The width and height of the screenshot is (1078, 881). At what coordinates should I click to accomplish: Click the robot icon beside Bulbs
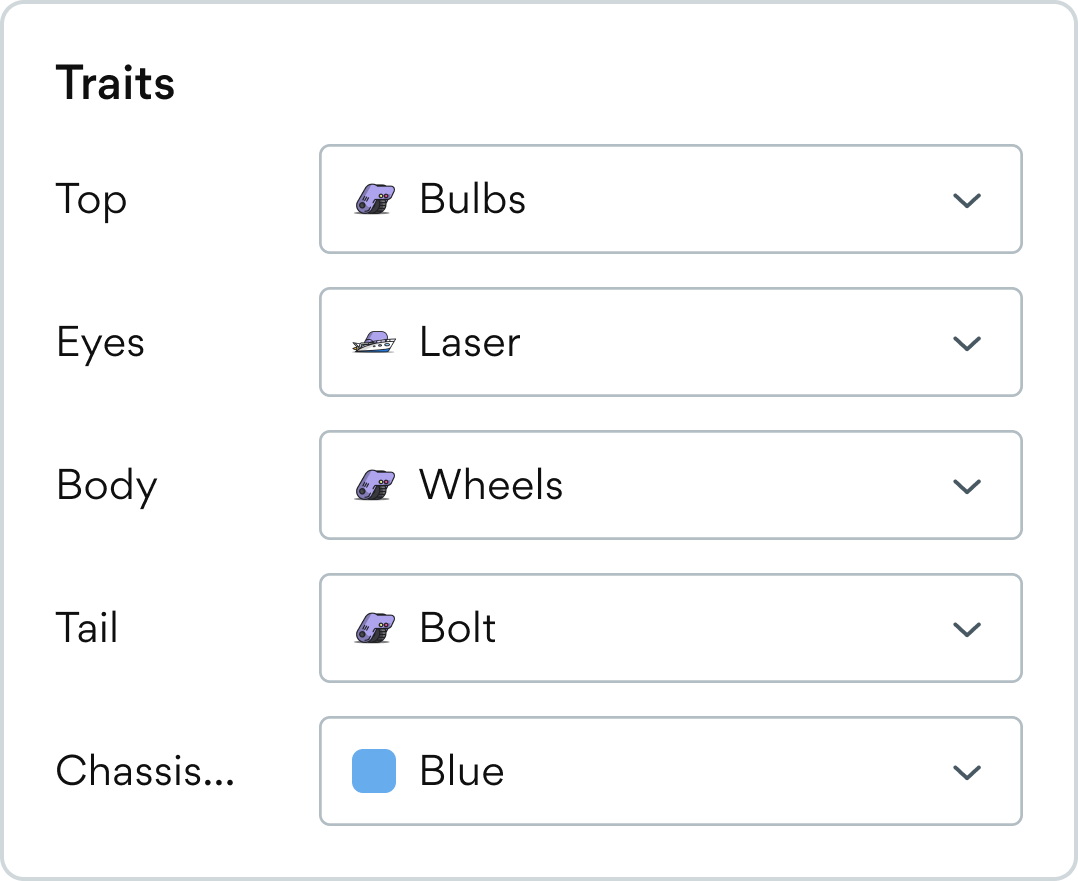click(374, 200)
